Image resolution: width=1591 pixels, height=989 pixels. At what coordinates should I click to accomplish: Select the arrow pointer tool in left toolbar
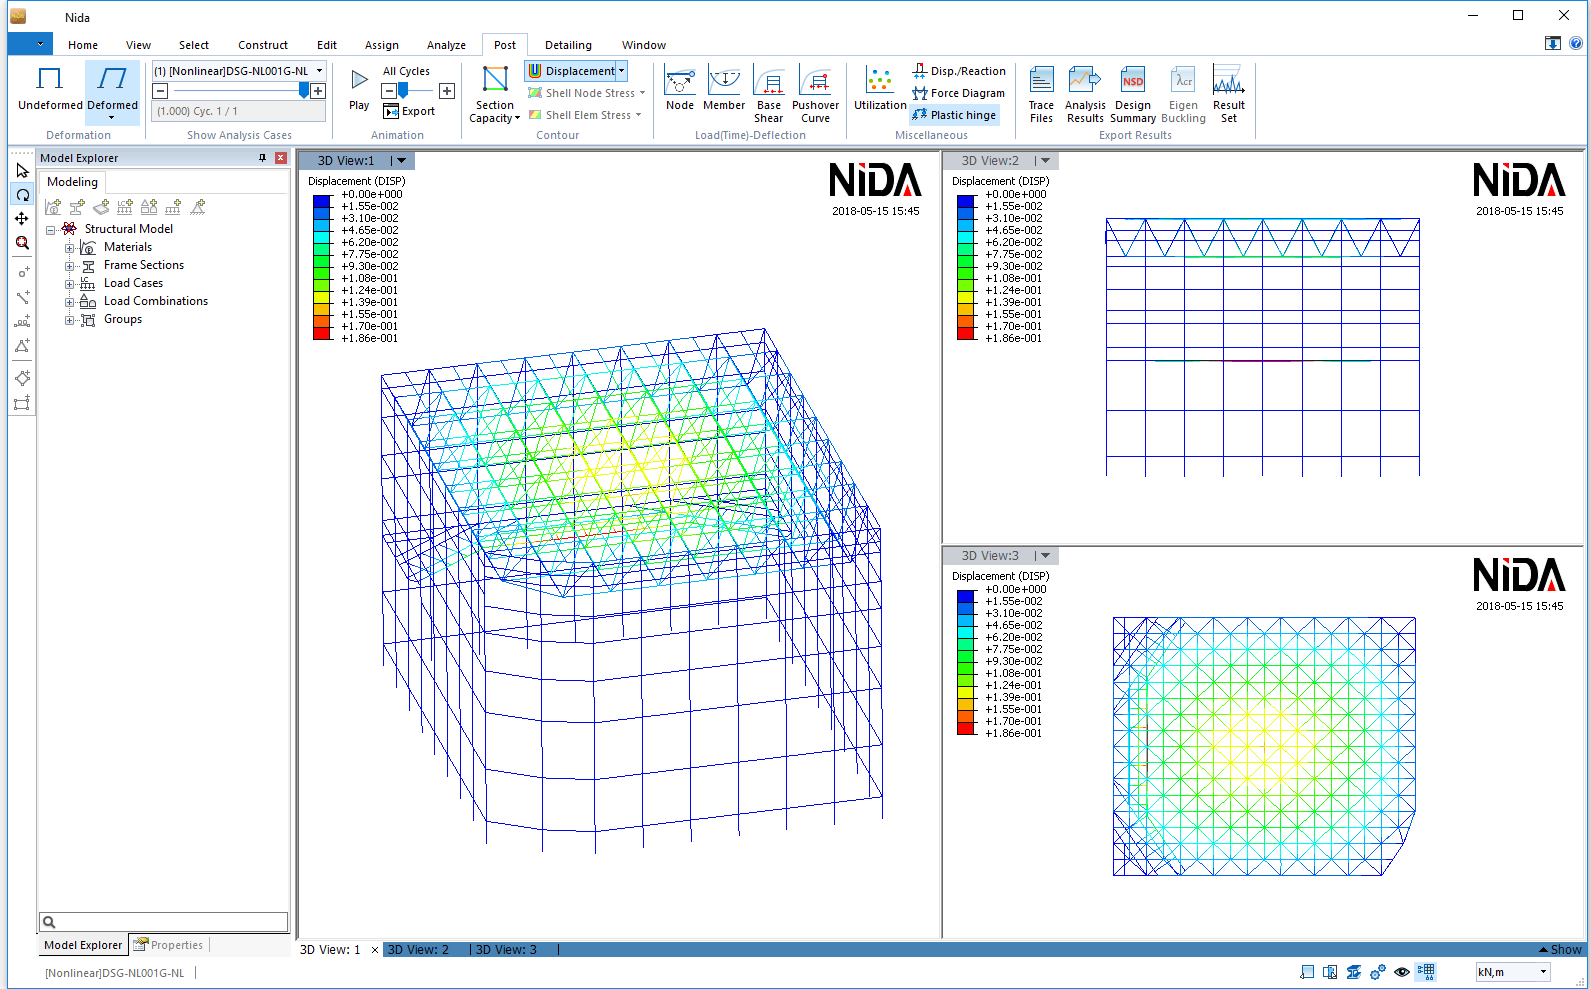point(22,171)
